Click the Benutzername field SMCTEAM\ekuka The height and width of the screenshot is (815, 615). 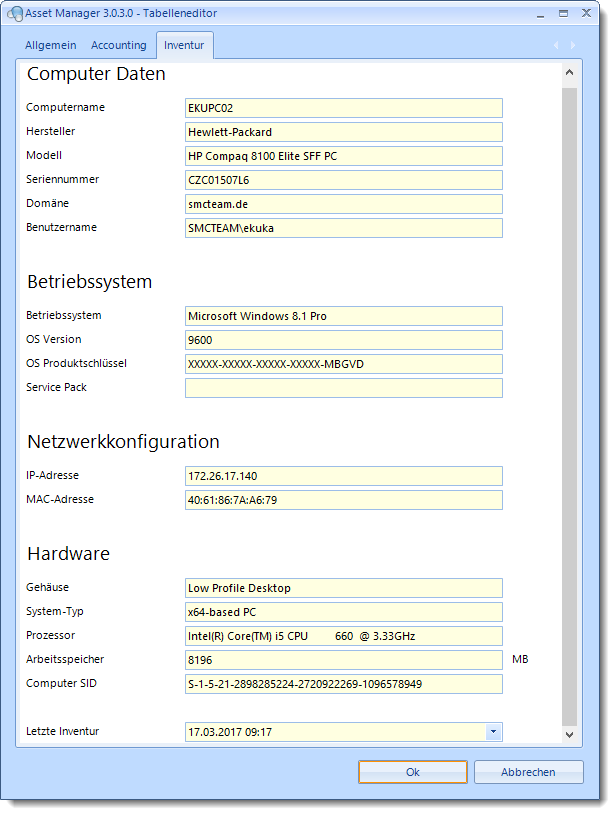click(x=344, y=228)
